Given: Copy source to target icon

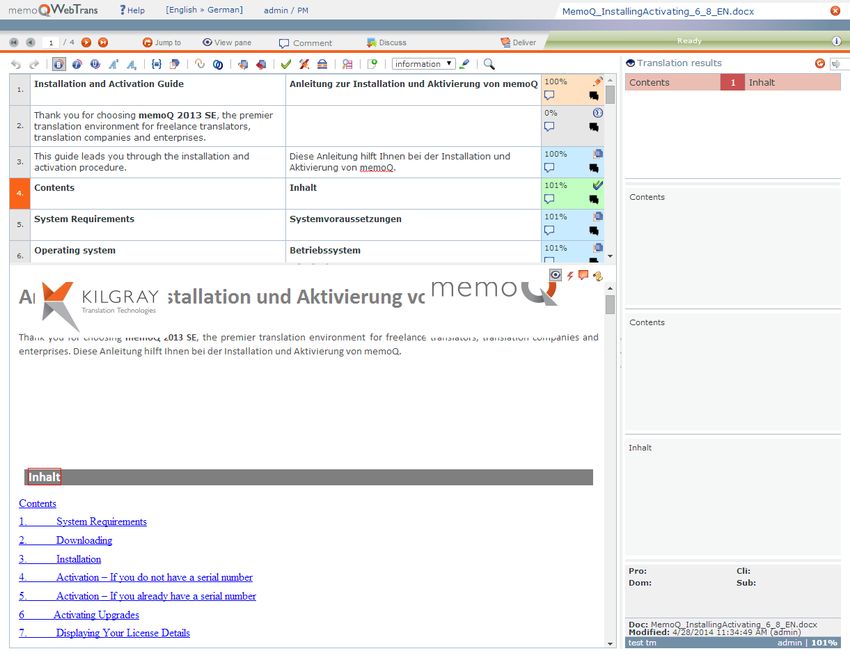Looking at the screenshot, I should pyautogui.click(x=175, y=64).
